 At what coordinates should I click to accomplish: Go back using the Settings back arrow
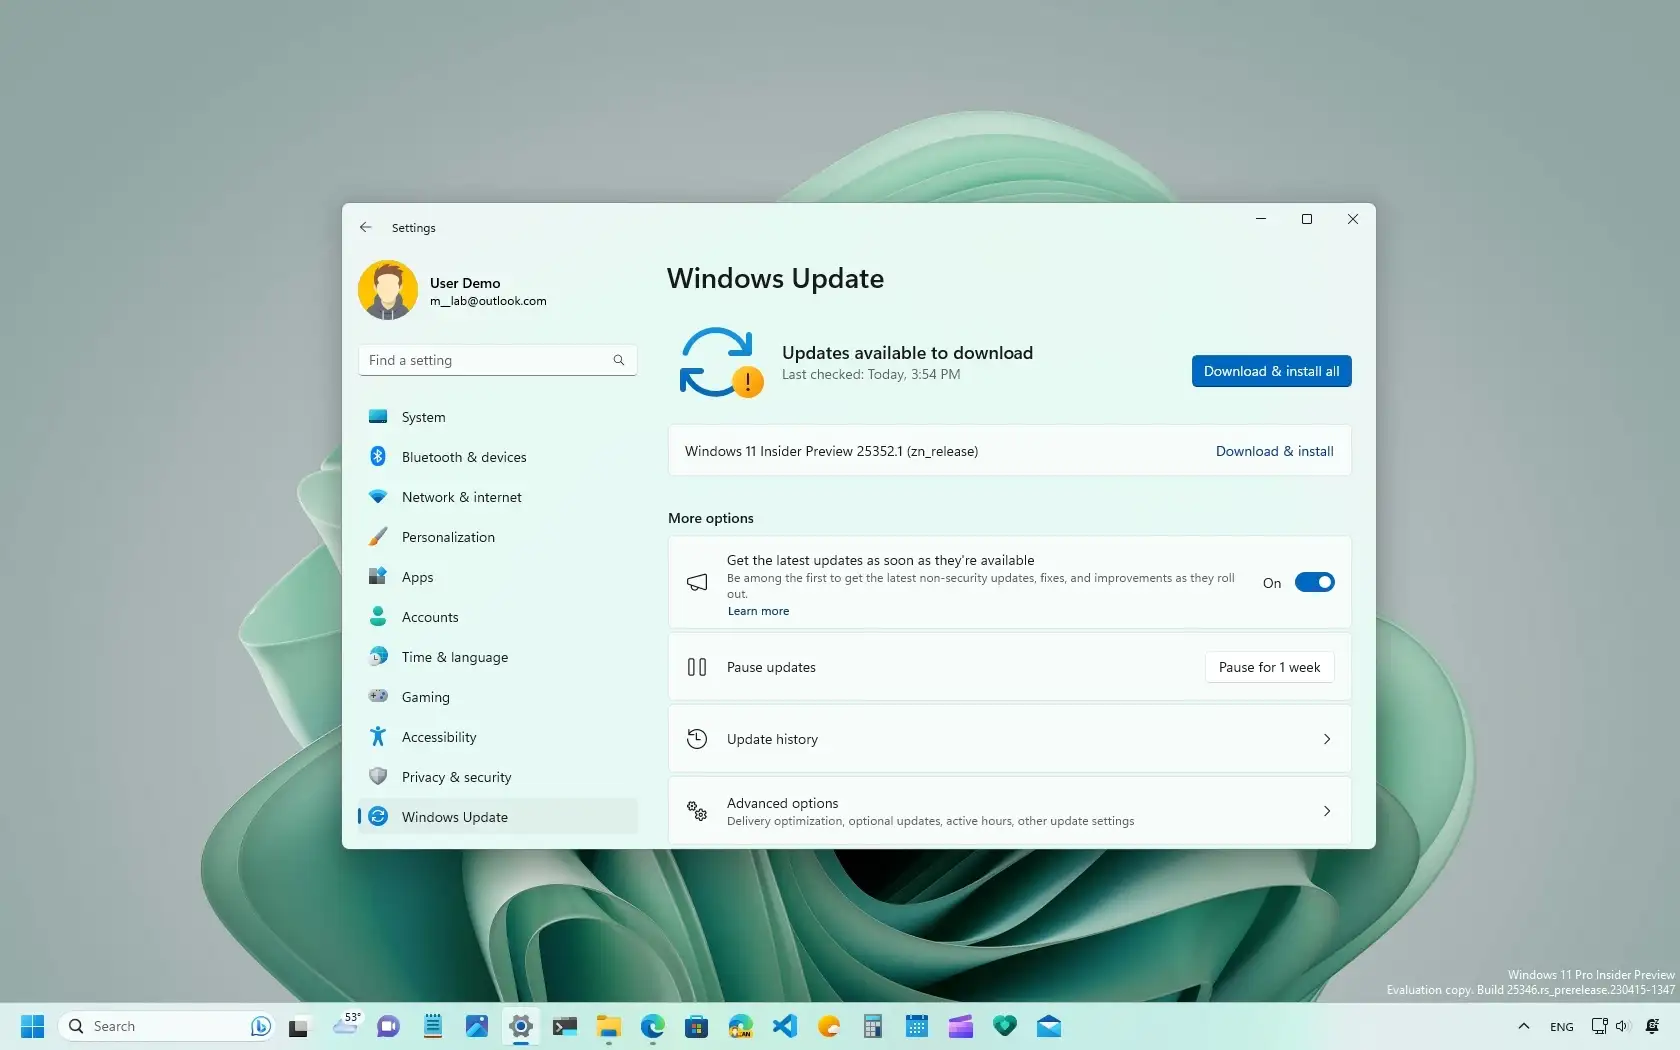coord(366,227)
